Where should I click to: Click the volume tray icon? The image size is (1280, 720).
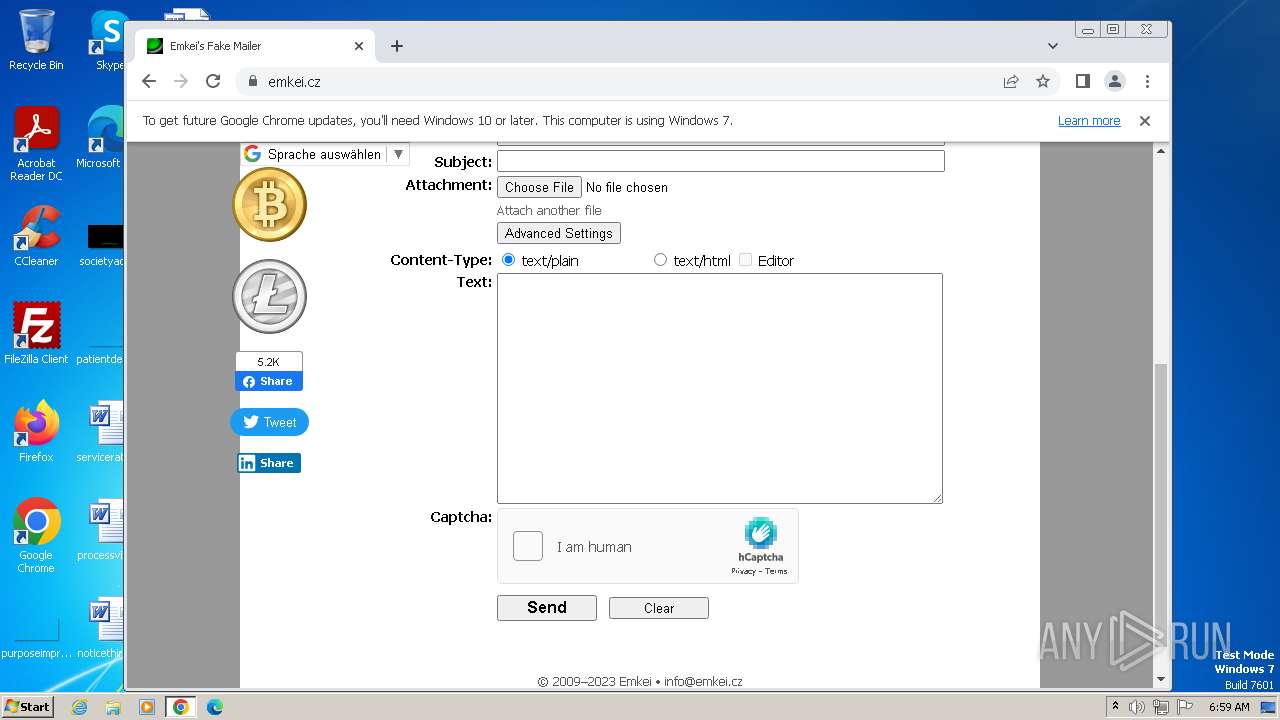point(1137,707)
